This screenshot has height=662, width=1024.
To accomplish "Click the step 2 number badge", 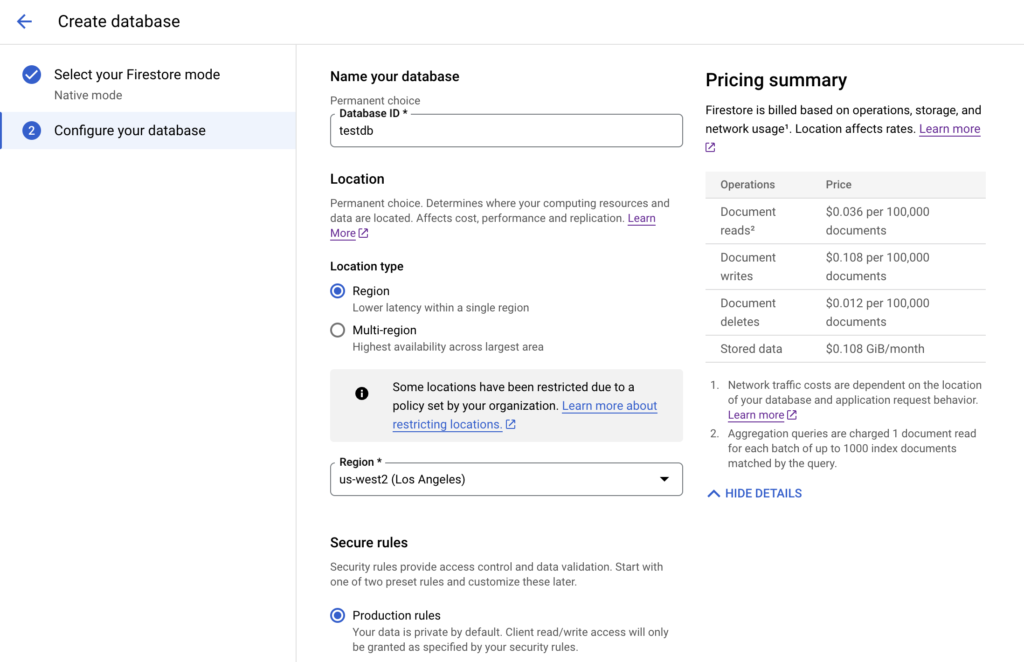I will (31, 131).
